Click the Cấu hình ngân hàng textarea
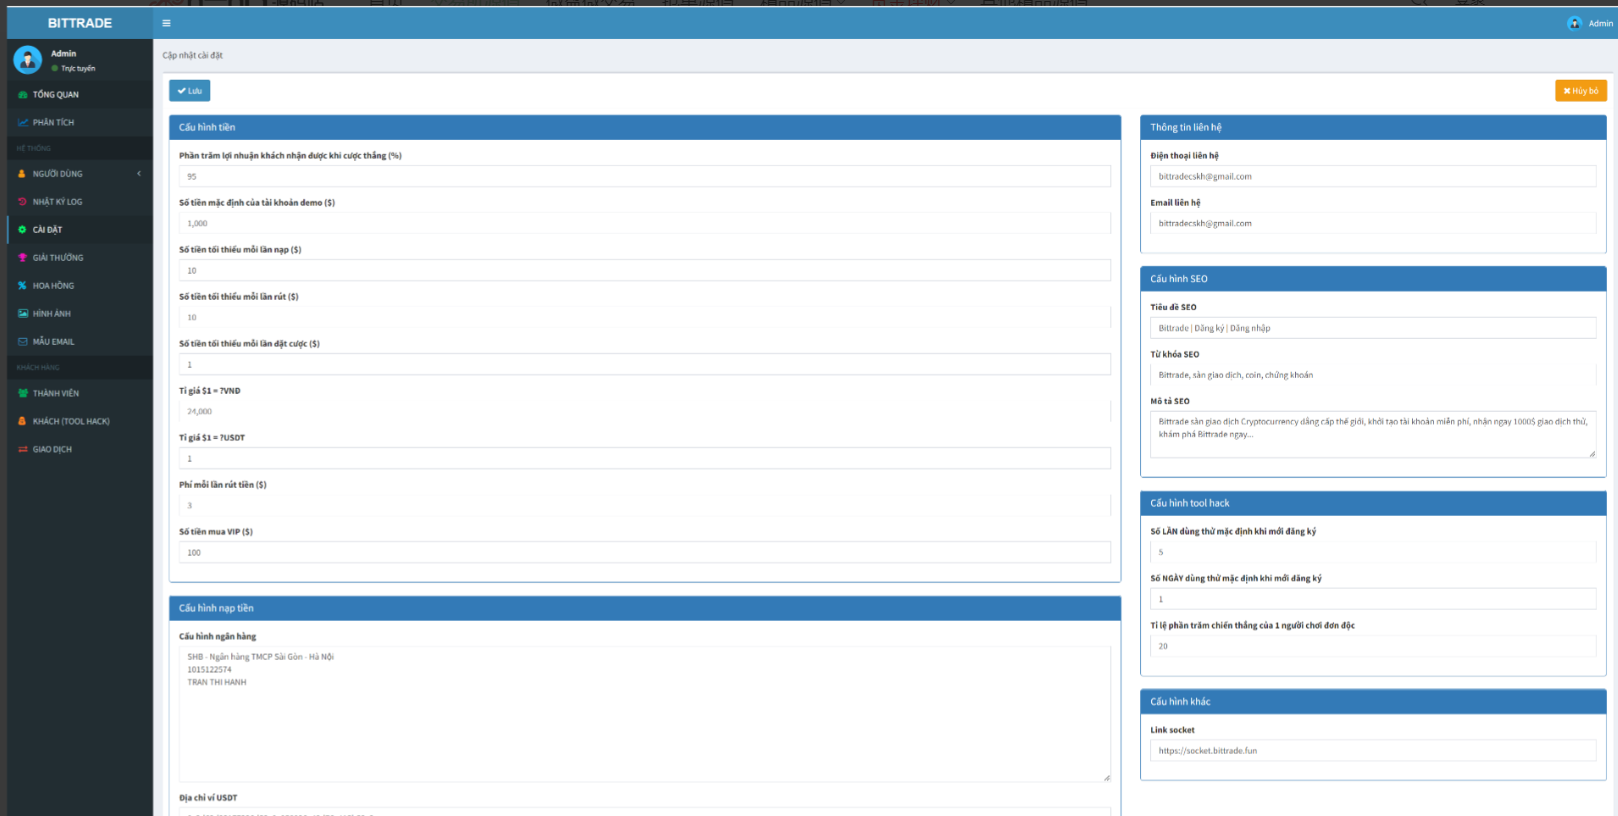The width and height of the screenshot is (1618, 816). pyautogui.click(x=644, y=713)
